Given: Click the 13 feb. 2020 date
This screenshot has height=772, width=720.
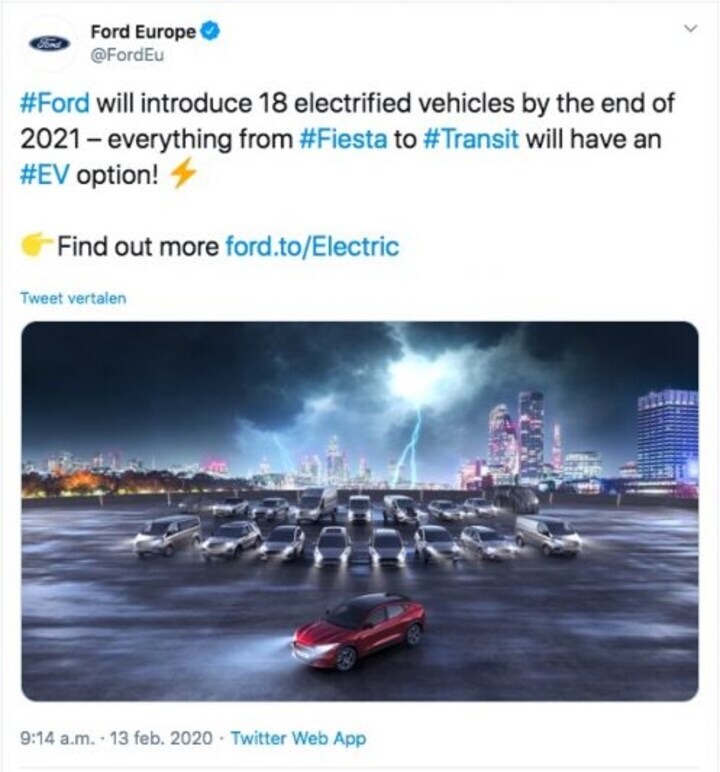Looking at the screenshot, I should 161,738.
